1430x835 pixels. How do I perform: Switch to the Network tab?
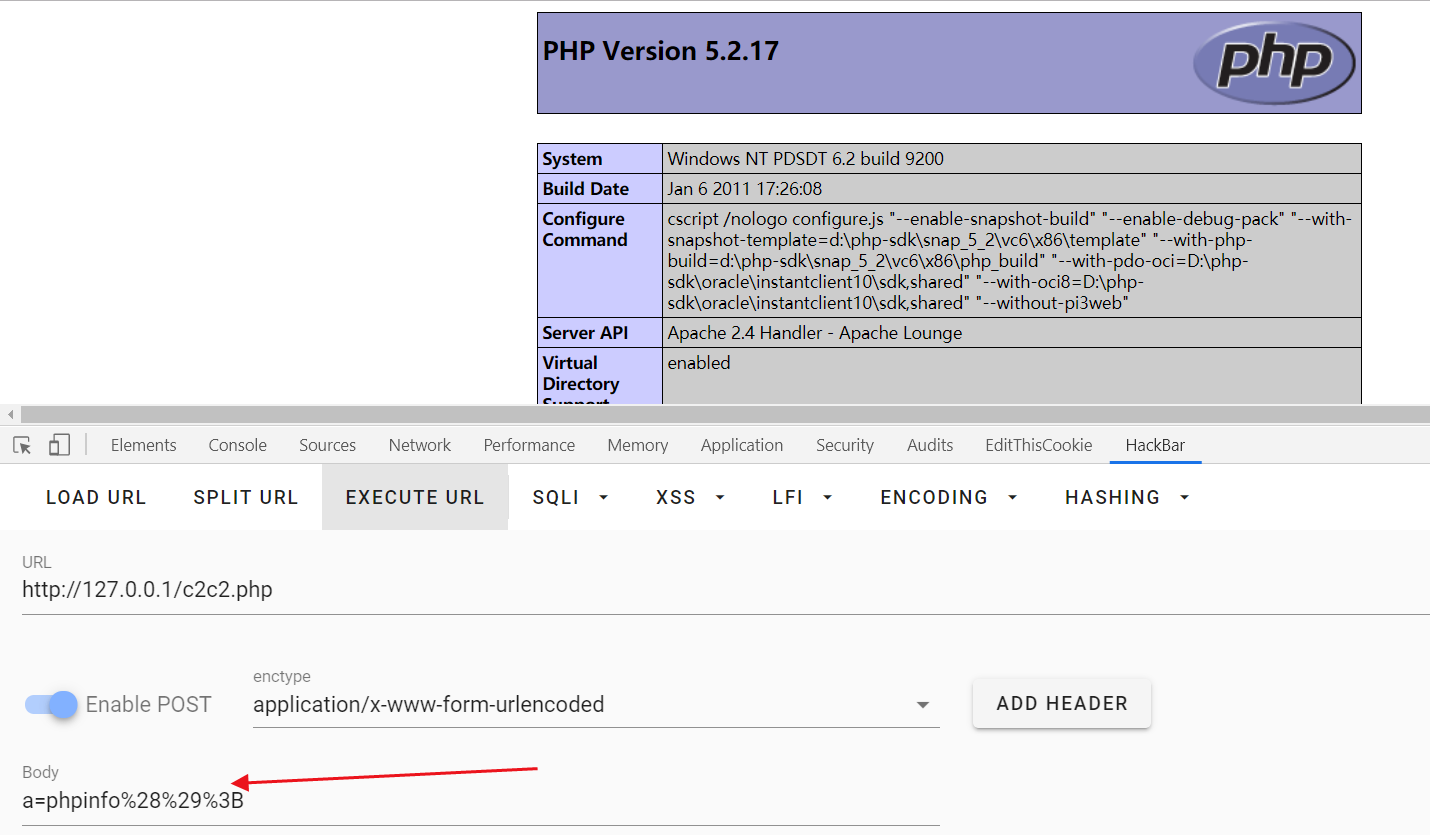click(x=419, y=445)
